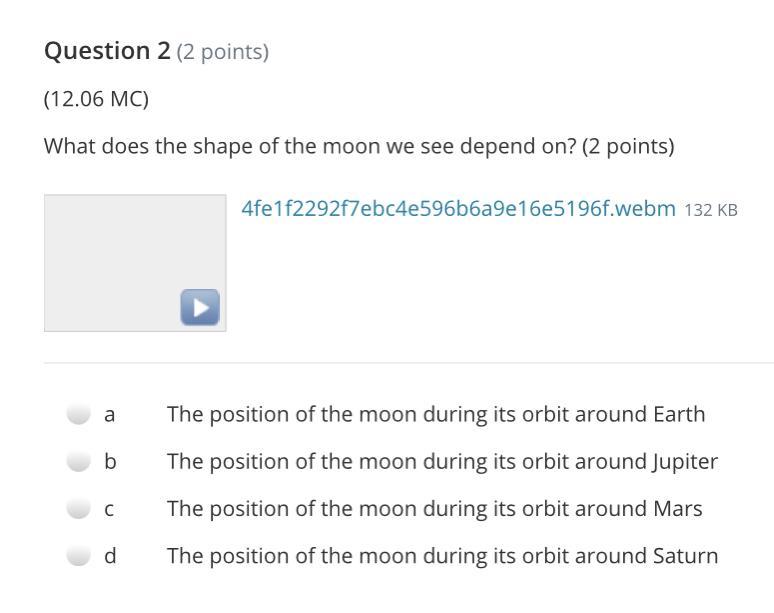The width and height of the screenshot is (774, 613).
Task: Click the answer text mentioning orbit around Jupiter
Action: (x=442, y=461)
